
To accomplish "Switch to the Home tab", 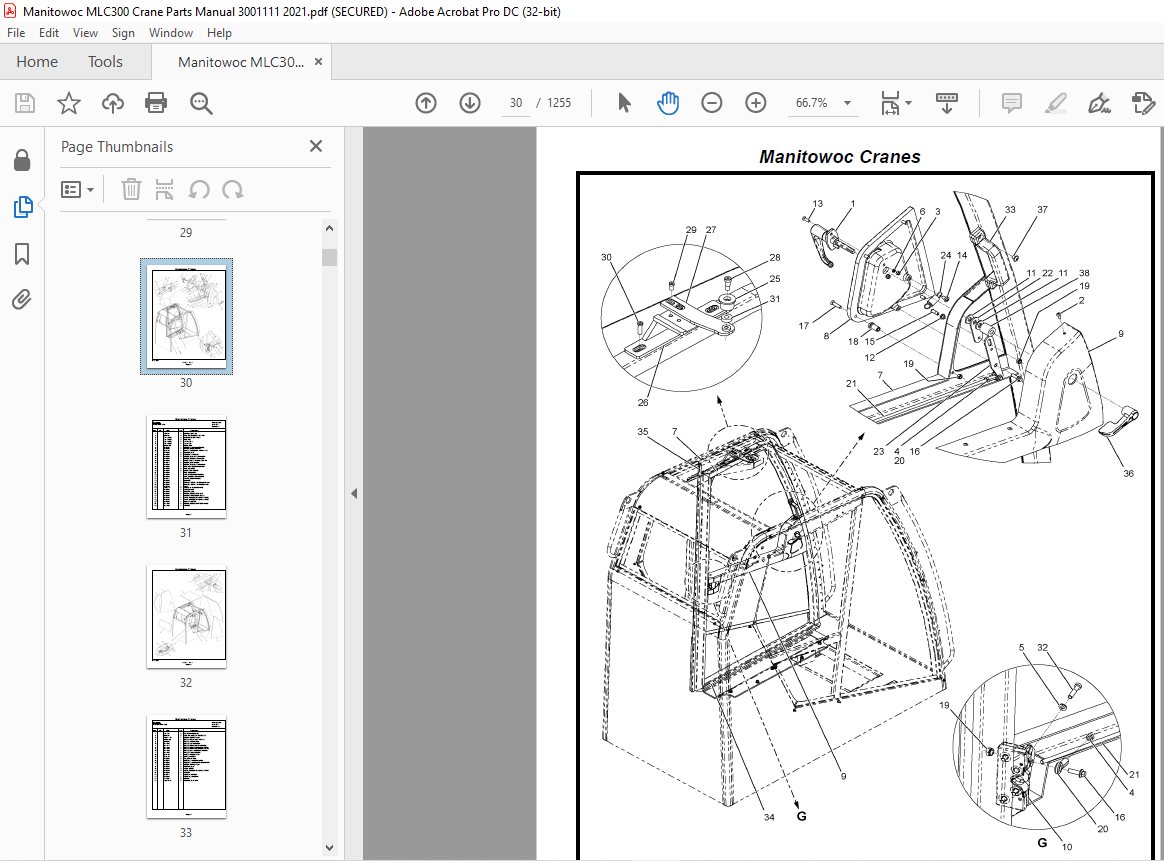I will (x=37, y=62).
